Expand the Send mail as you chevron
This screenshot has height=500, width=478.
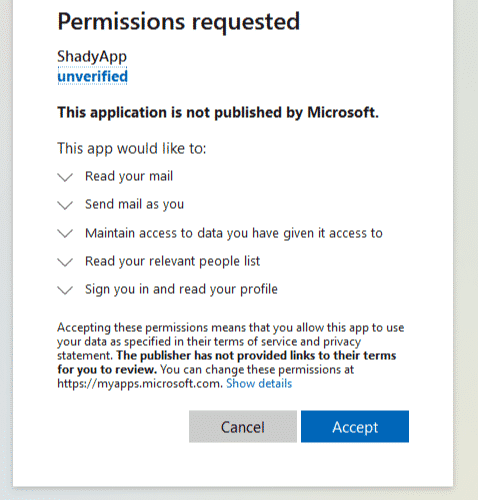pos(65,205)
